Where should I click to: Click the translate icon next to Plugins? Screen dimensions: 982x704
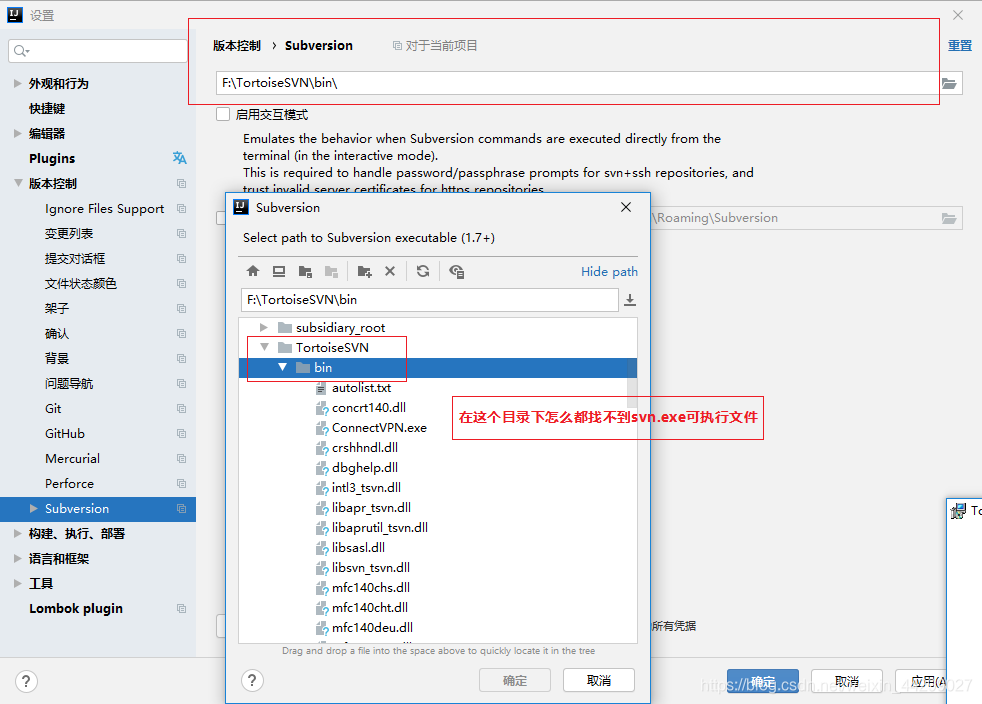(x=180, y=158)
